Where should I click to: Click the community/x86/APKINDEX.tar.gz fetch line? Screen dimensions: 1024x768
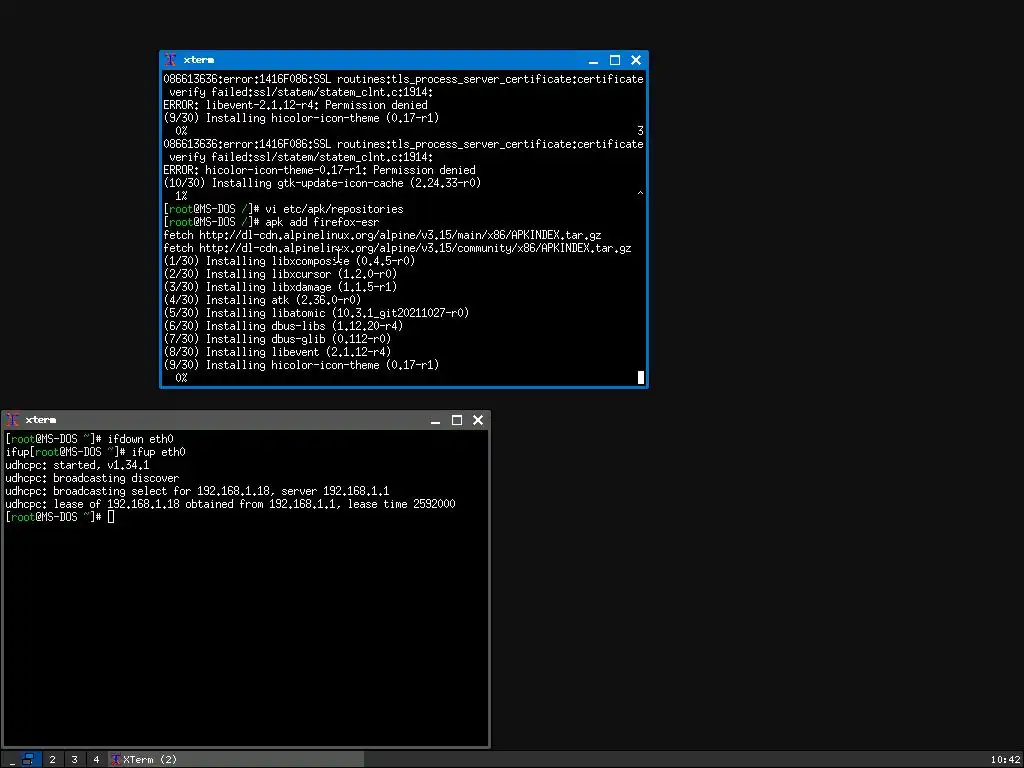pyautogui.click(x=397, y=248)
